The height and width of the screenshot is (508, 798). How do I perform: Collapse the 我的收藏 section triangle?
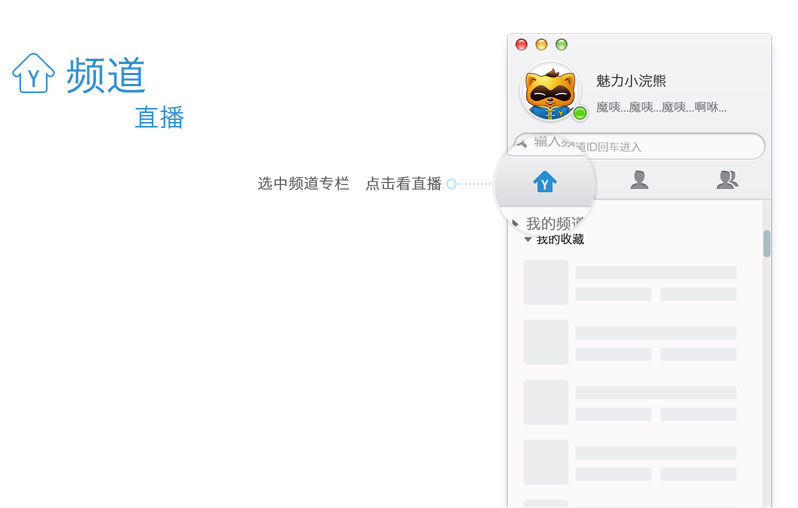coord(528,240)
